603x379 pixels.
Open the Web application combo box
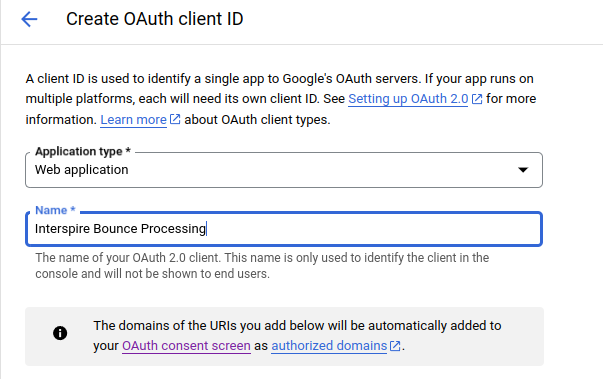284,170
